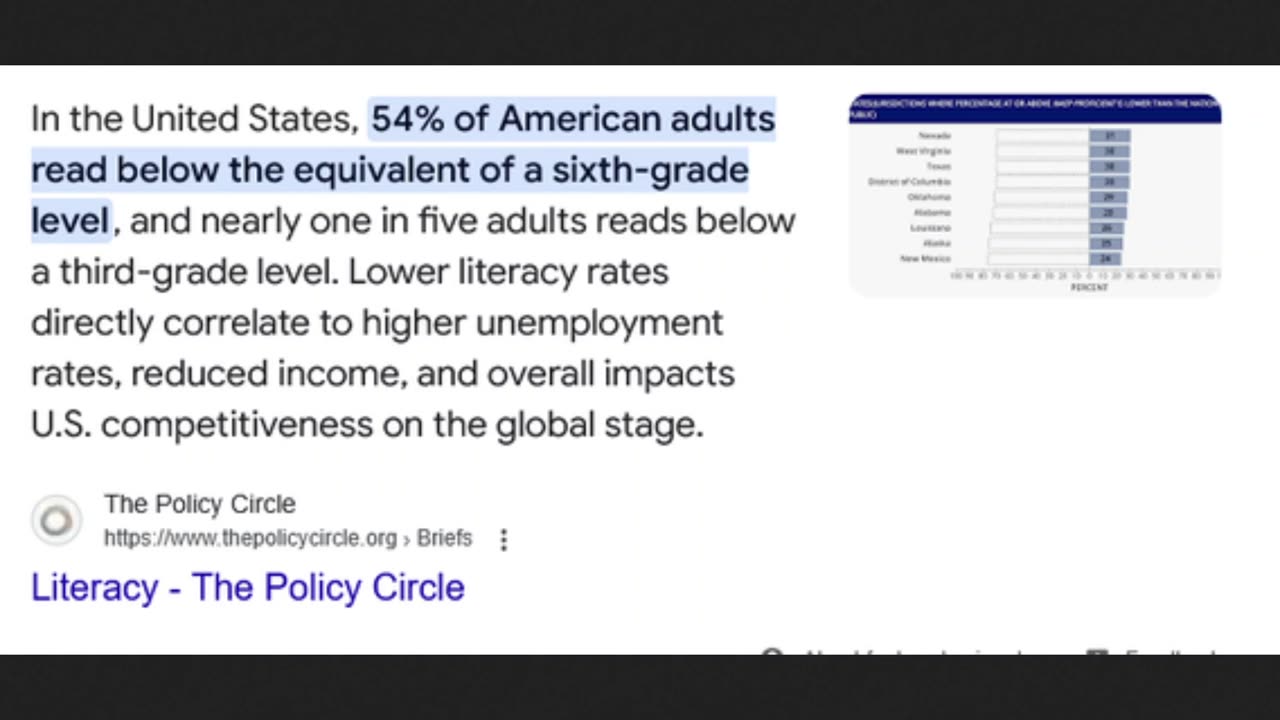Open the Literacy - The Policy Circle link
Screen dimensions: 1280x720
248,587
